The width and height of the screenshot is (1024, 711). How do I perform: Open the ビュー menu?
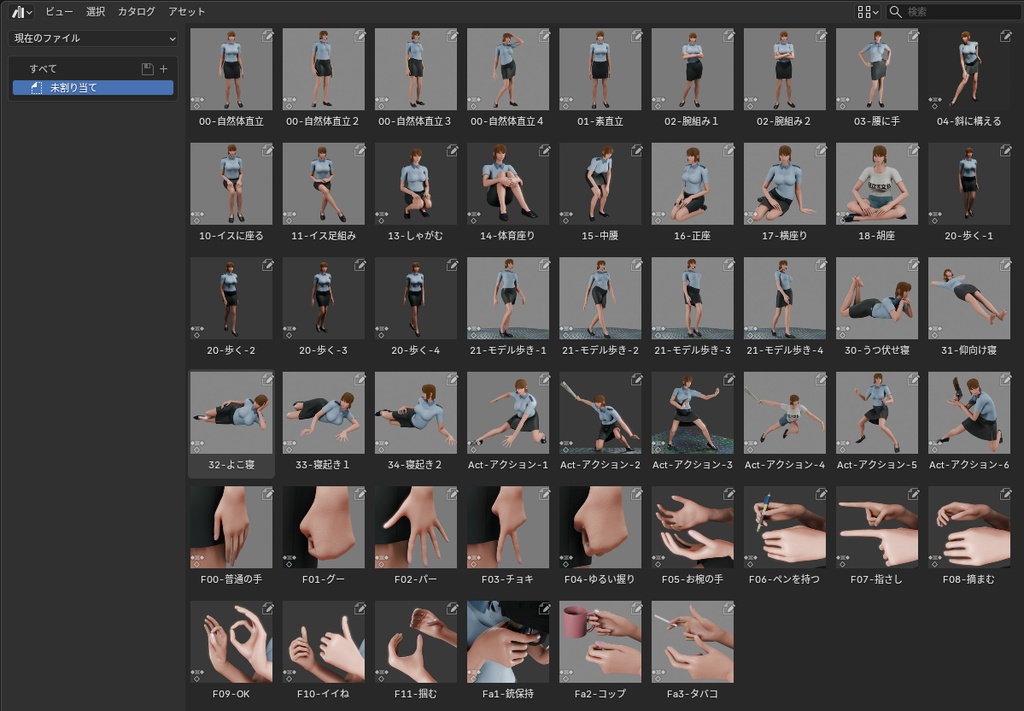(59, 12)
